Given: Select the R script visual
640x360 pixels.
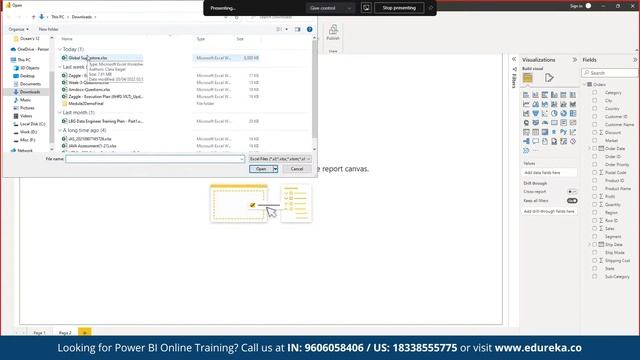Looking at the screenshot, I should pos(554,132).
